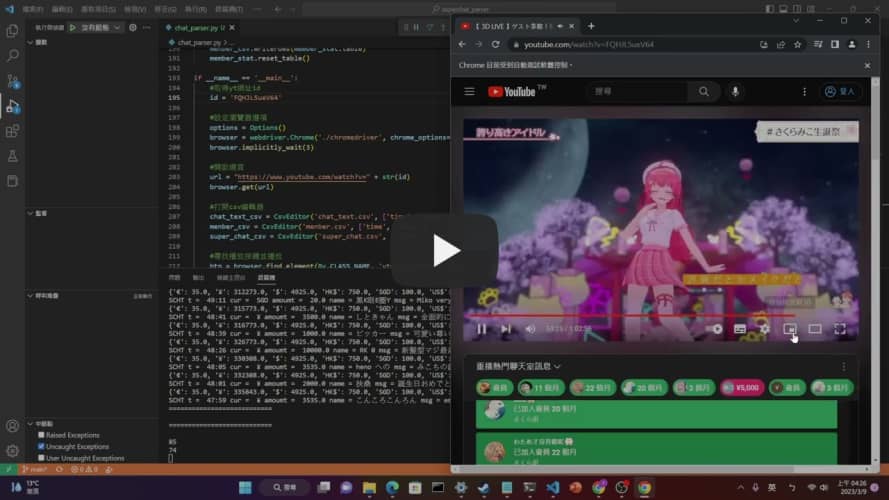The image size is (889, 500).
Task: Open YouTube player settings gear
Action: [765, 329]
